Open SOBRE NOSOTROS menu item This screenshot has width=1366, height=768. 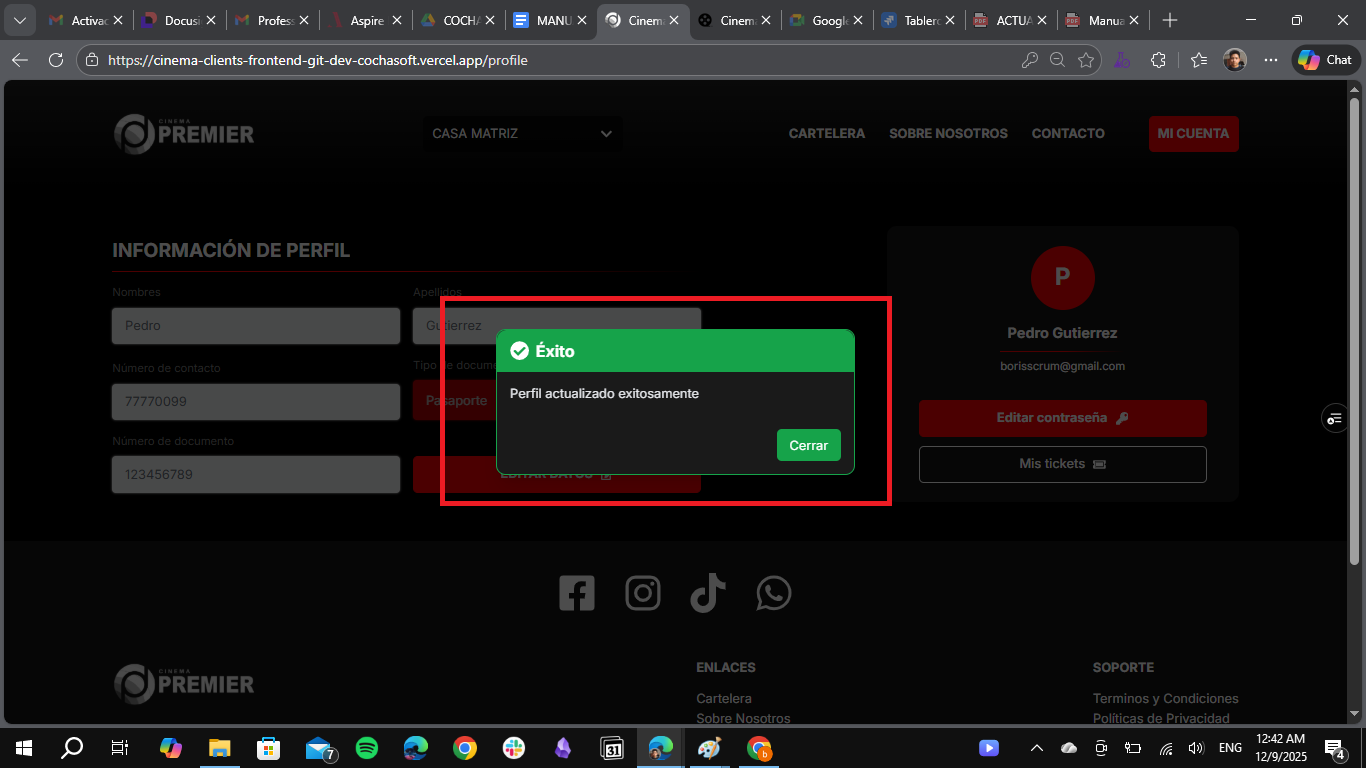tap(948, 134)
